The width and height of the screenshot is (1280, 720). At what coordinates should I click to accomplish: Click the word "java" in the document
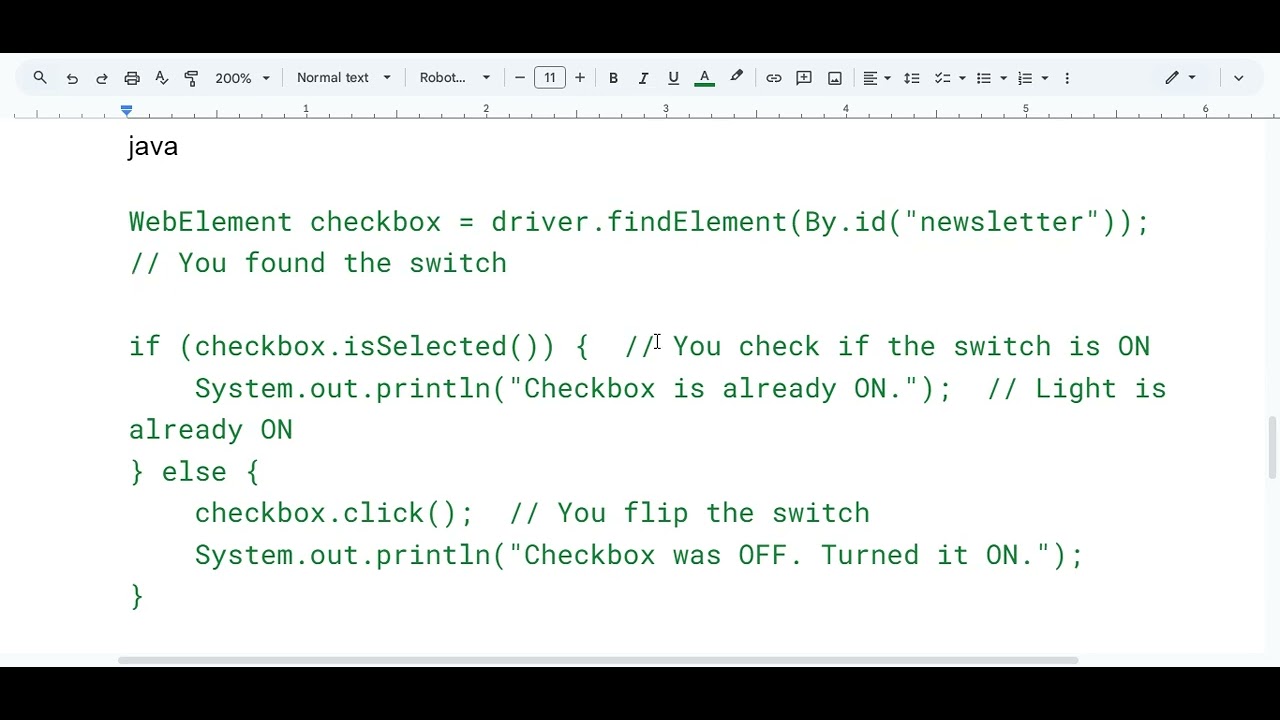(x=153, y=147)
